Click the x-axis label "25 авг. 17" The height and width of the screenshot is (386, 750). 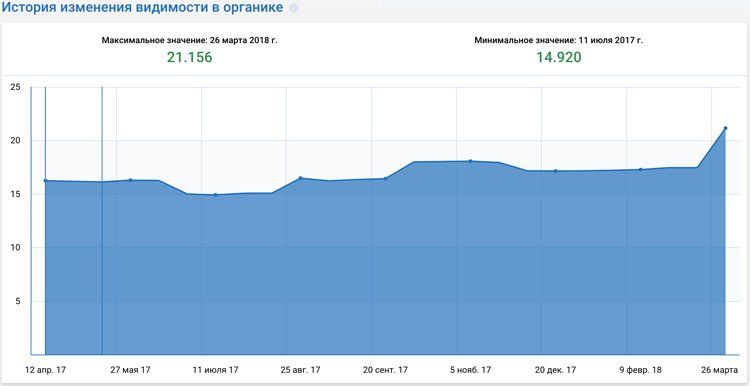(300, 370)
